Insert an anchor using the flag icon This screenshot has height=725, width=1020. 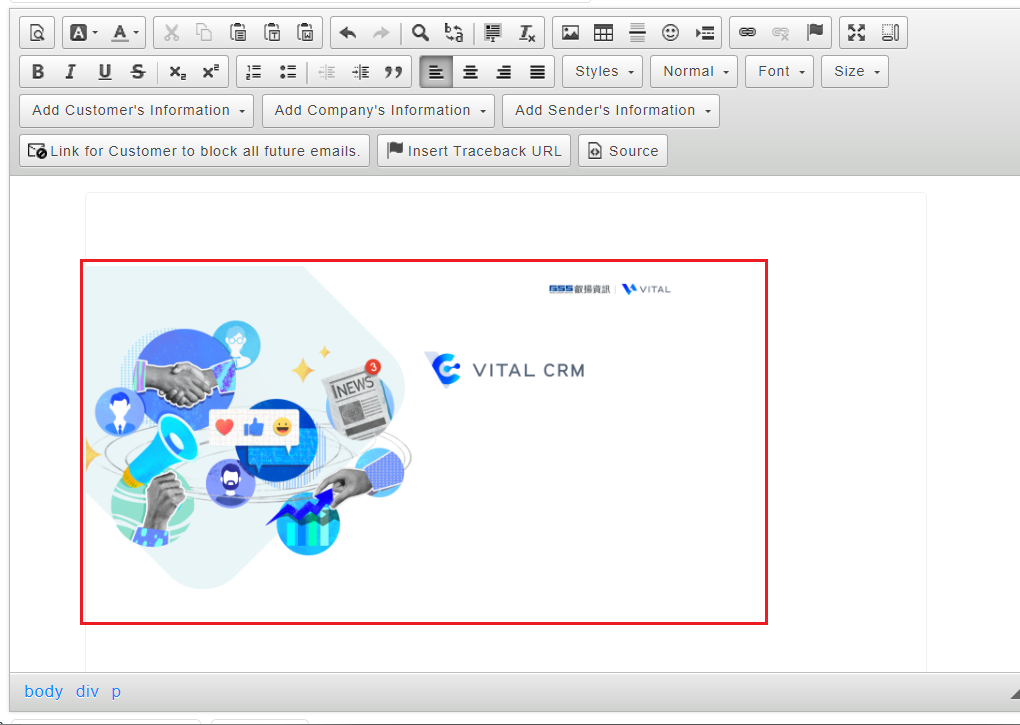tap(814, 33)
